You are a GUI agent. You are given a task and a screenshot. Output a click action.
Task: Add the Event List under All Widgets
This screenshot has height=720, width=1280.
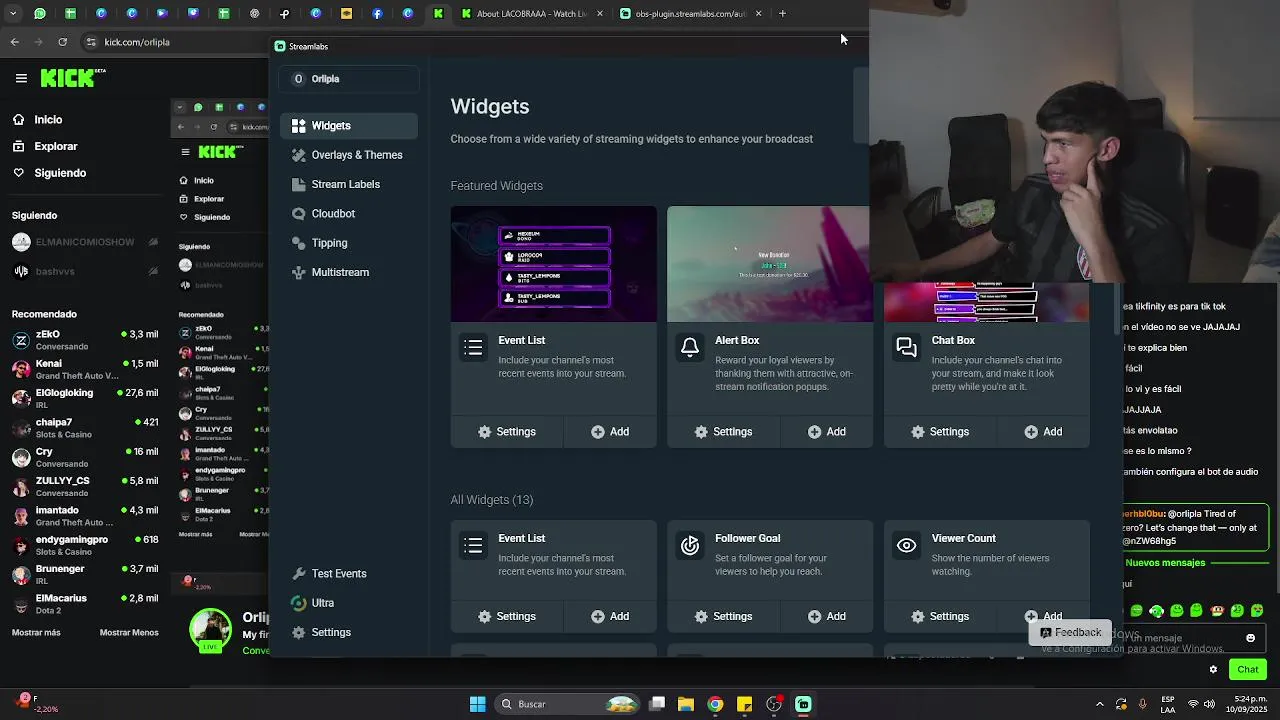(610, 616)
